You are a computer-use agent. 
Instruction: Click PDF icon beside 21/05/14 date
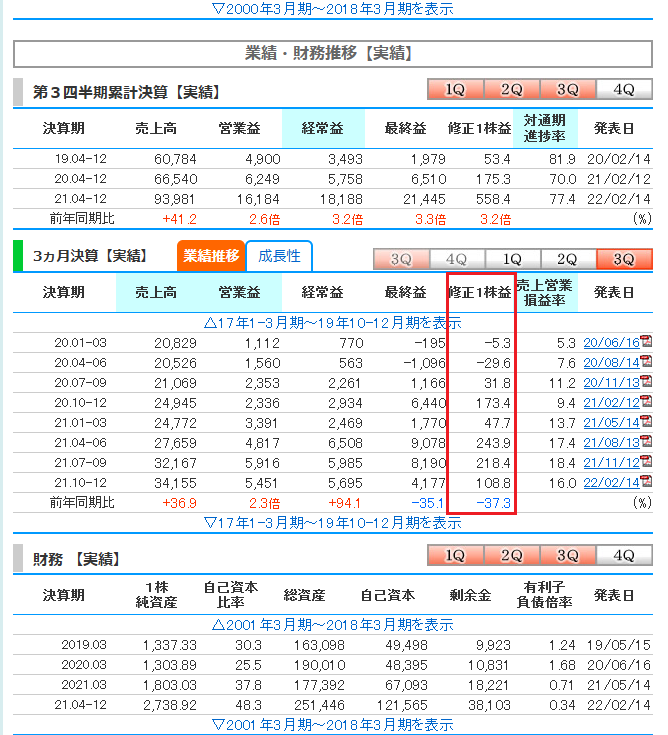point(645,423)
